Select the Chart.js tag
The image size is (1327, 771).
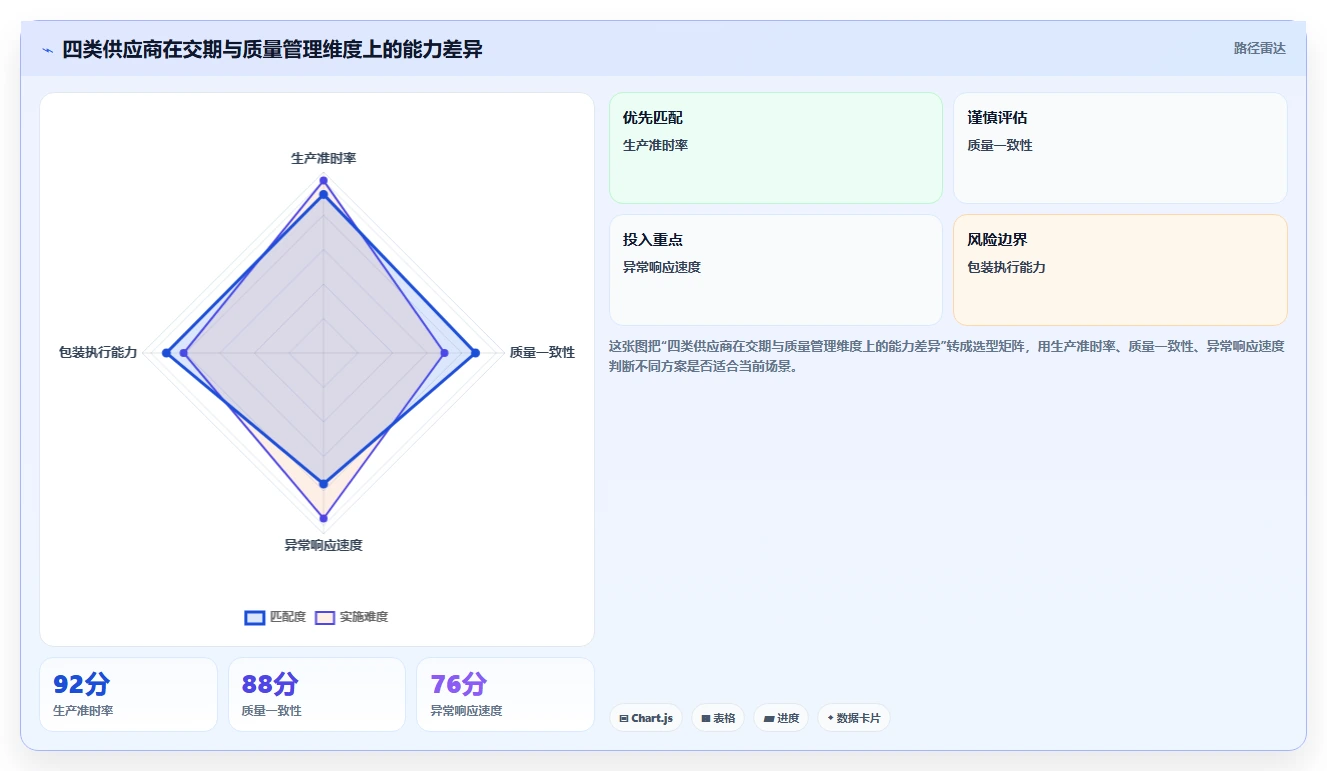tap(646, 718)
